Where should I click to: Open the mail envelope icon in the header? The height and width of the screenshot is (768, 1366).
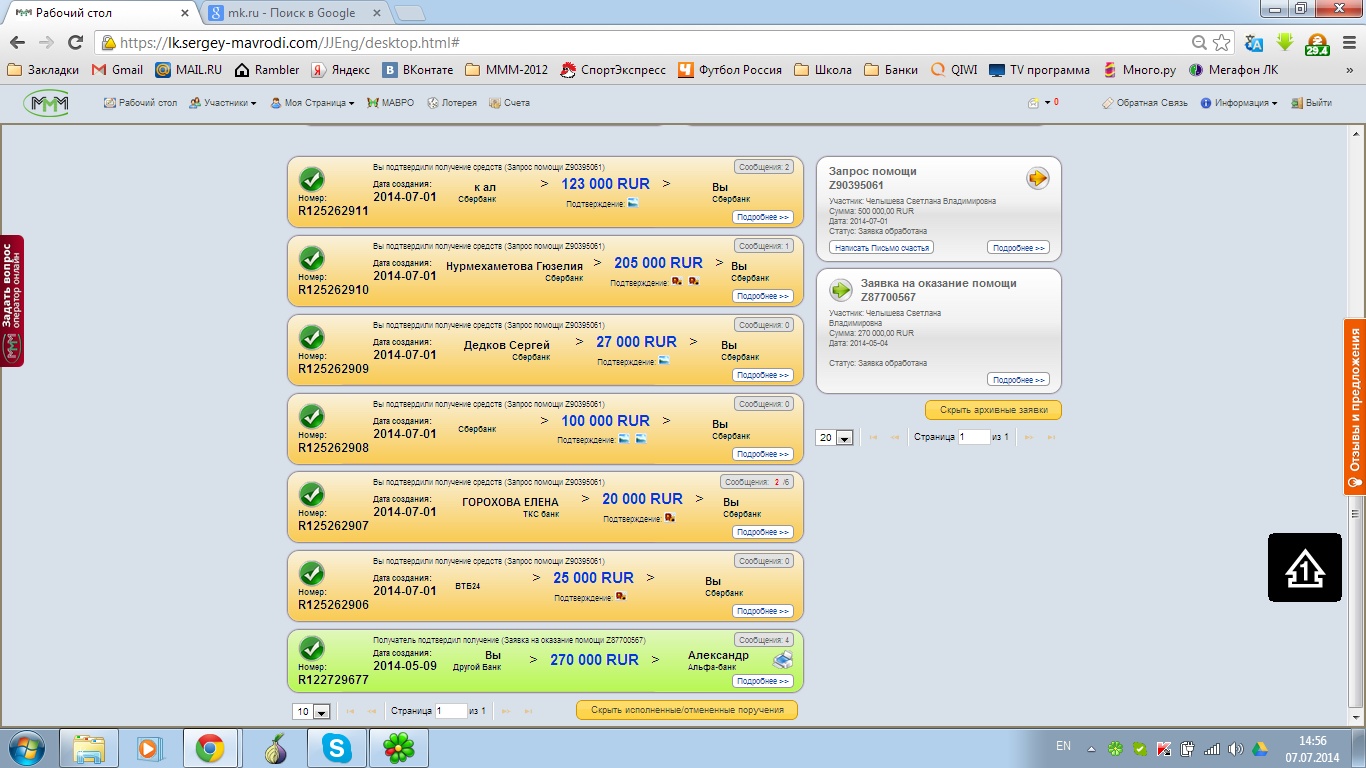pyautogui.click(x=1034, y=103)
